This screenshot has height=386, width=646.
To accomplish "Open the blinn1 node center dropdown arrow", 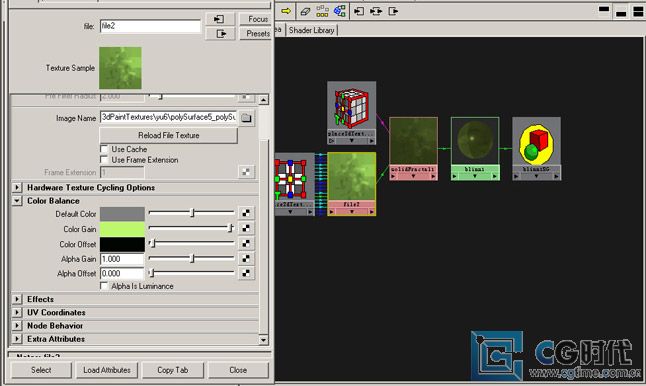I will (475, 176).
